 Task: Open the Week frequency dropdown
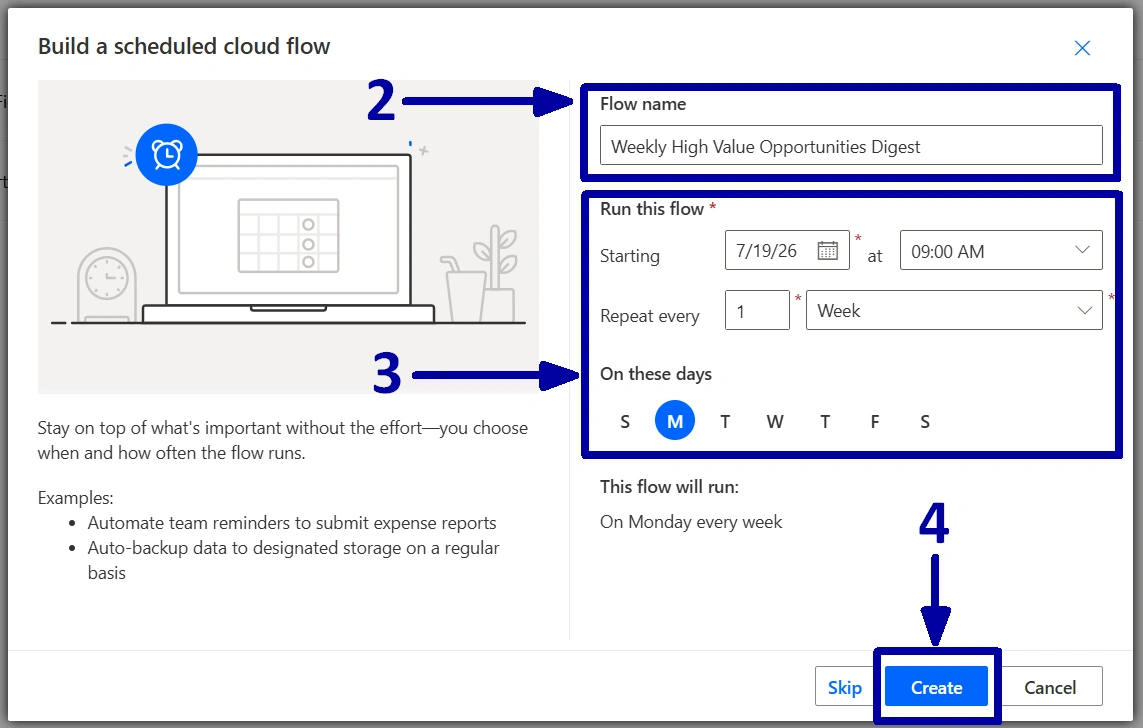click(x=953, y=310)
